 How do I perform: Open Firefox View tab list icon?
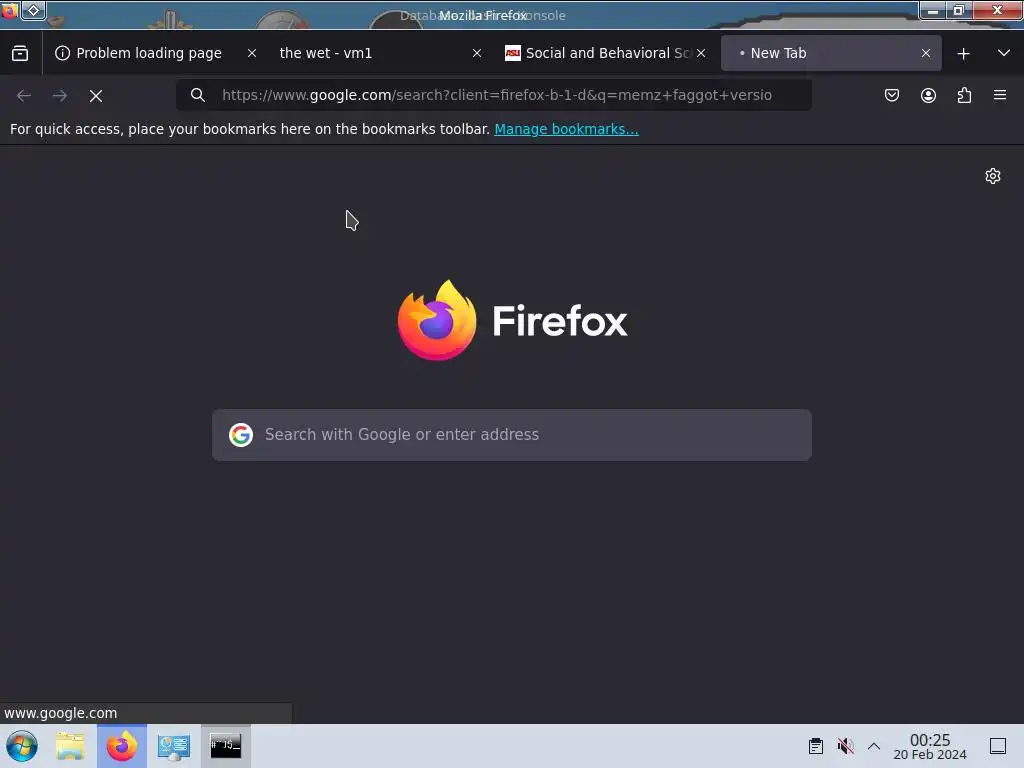pos(20,54)
